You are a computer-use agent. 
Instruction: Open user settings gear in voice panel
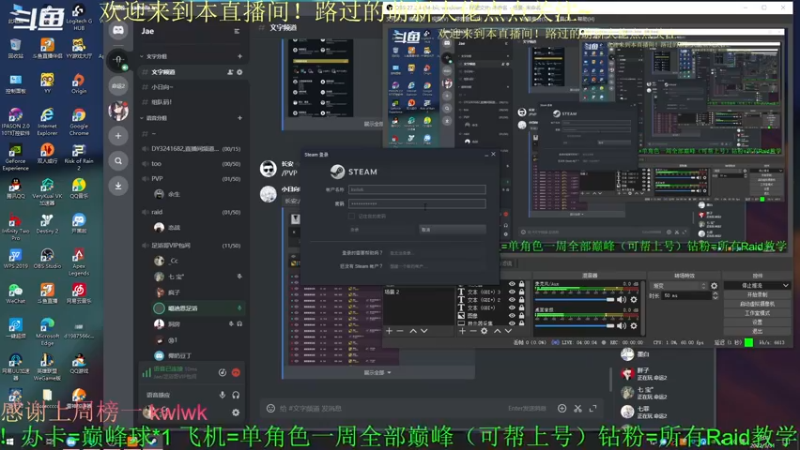point(236,412)
